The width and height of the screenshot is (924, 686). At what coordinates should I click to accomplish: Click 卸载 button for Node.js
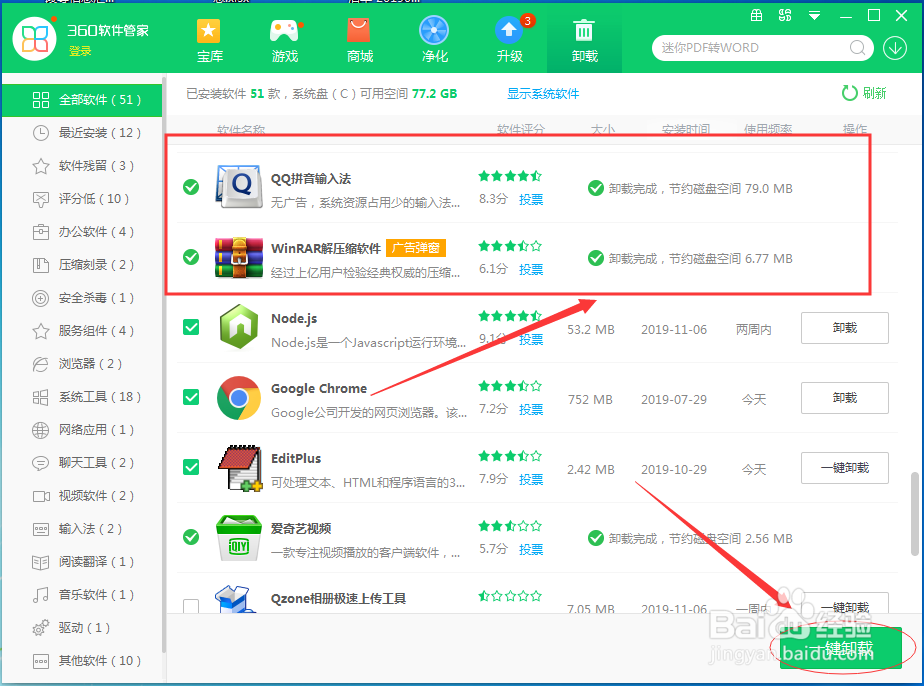[844, 328]
